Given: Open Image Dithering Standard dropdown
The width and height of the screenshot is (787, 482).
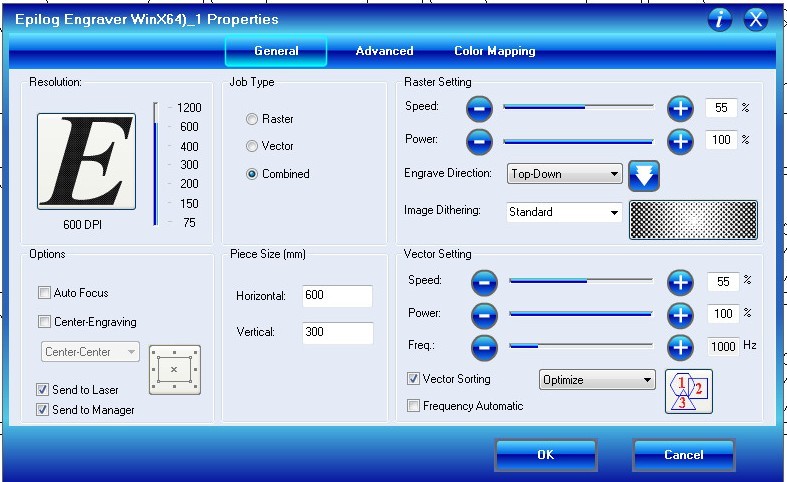Looking at the screenshot, I should click(565, 212).
